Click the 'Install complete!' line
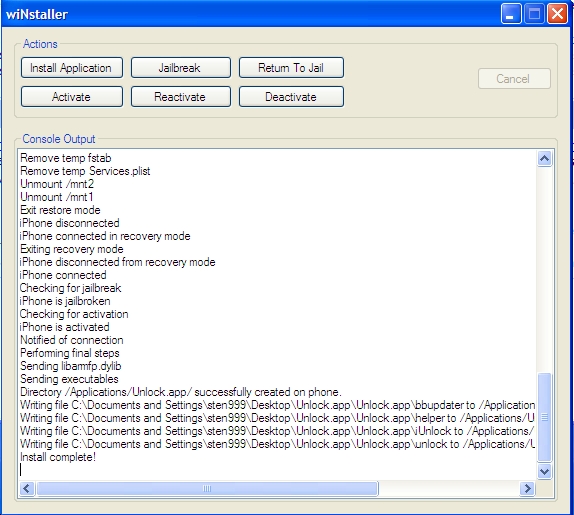574x515 pixels. click(x=58, y=457)
